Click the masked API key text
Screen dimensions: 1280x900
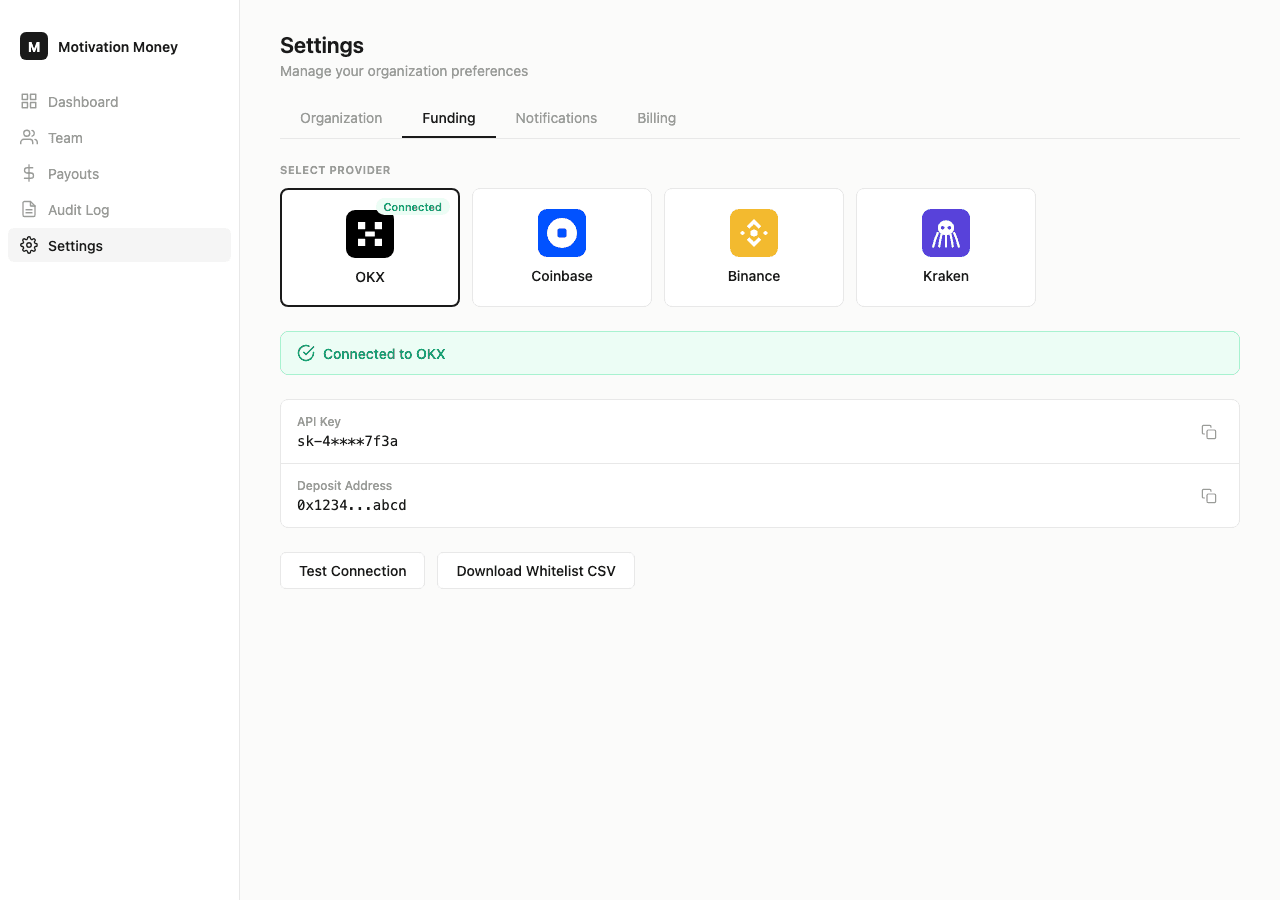click(347, 441)
